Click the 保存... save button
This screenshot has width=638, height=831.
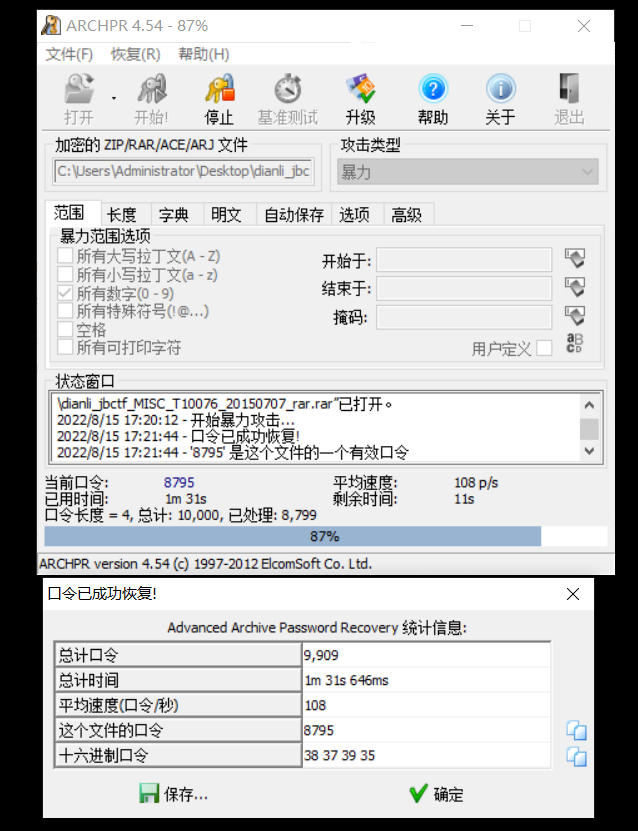[x=173, y=794]
